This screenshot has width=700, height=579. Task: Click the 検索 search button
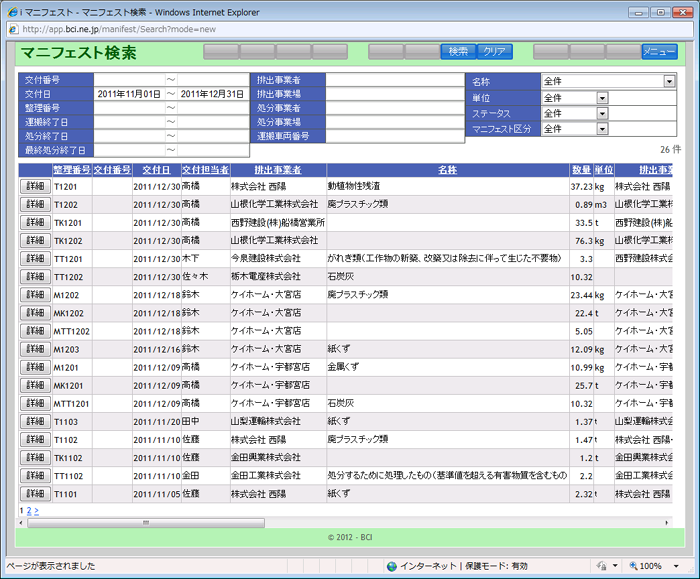pyautogui.click(x=458, y=52)
